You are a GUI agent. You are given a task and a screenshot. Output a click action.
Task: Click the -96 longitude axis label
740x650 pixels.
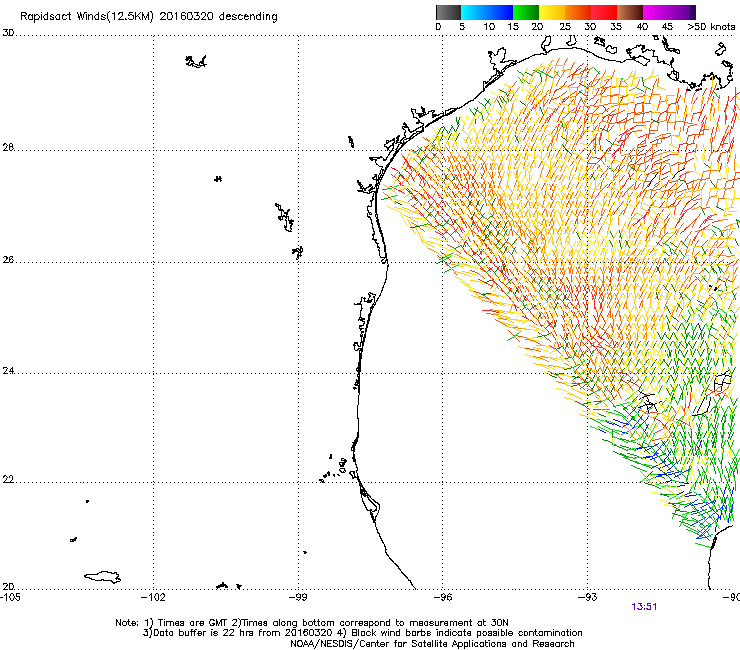[443, 598]
